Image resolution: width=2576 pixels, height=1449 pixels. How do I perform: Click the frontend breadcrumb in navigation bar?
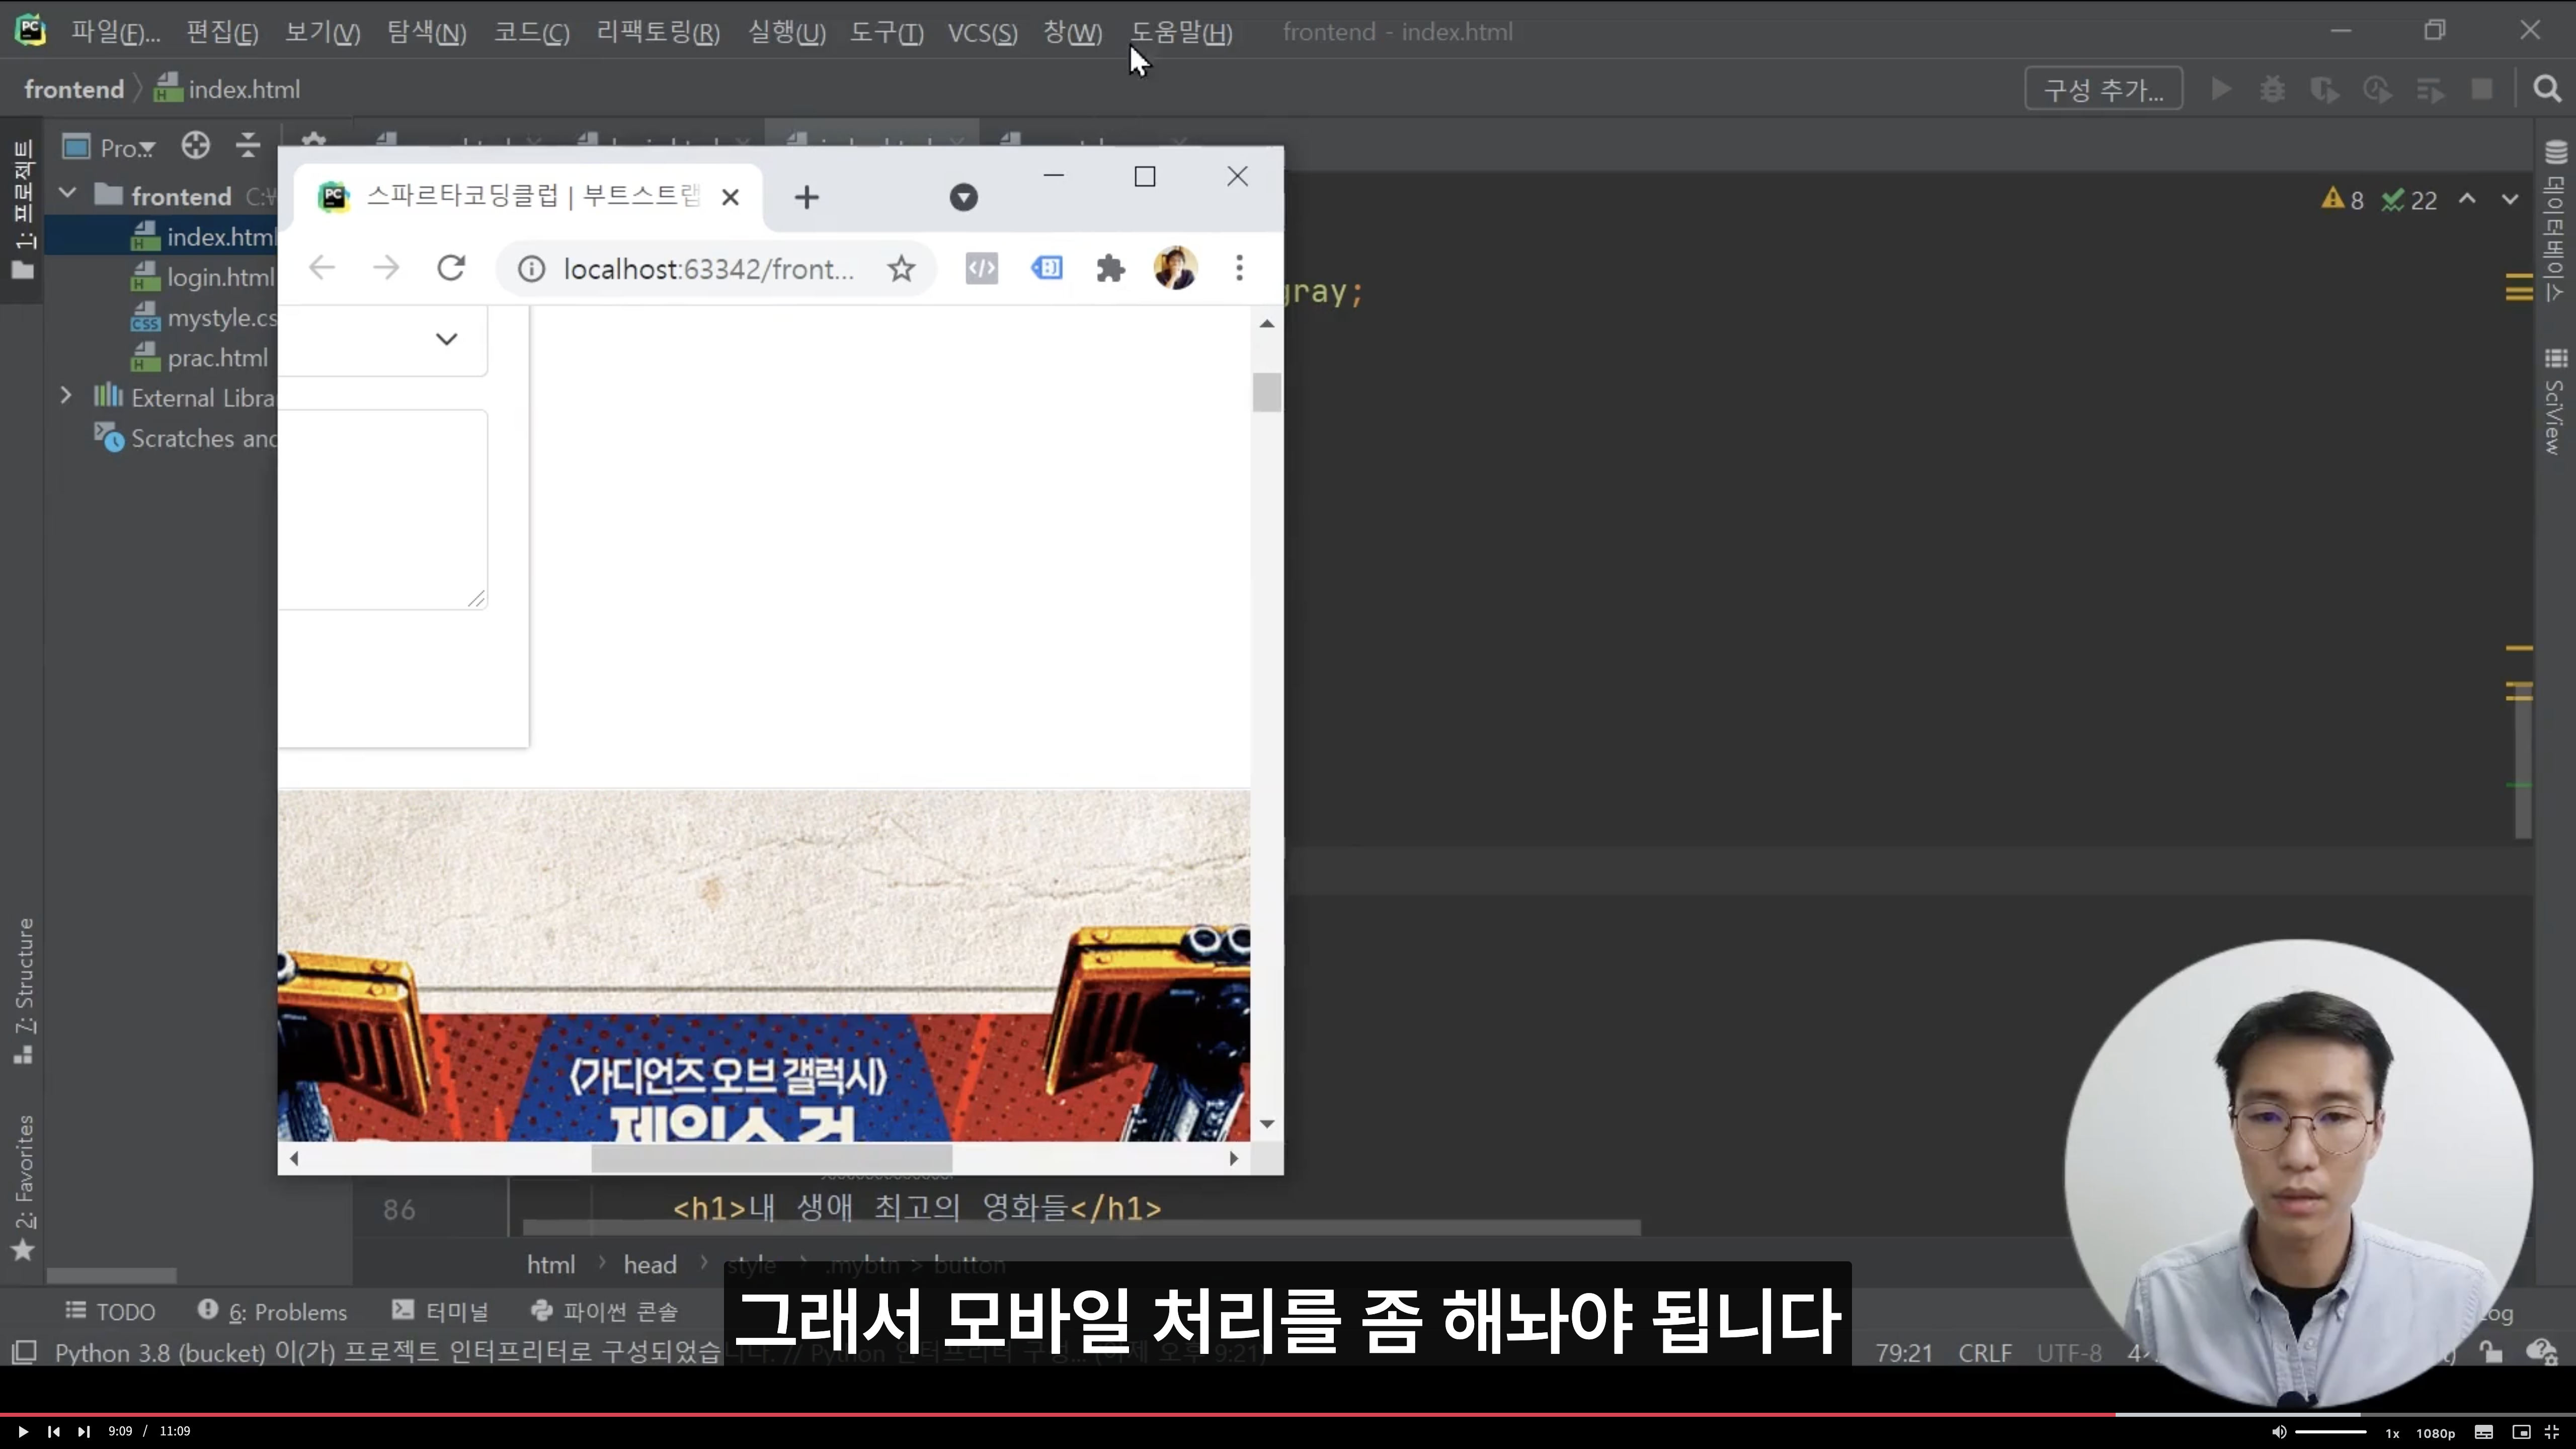74,89
